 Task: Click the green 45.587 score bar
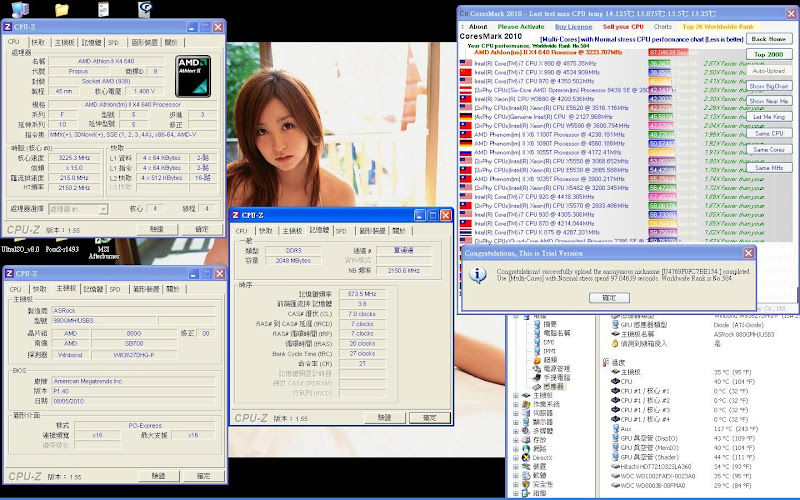pyautogui.click(x=661, y=117)
